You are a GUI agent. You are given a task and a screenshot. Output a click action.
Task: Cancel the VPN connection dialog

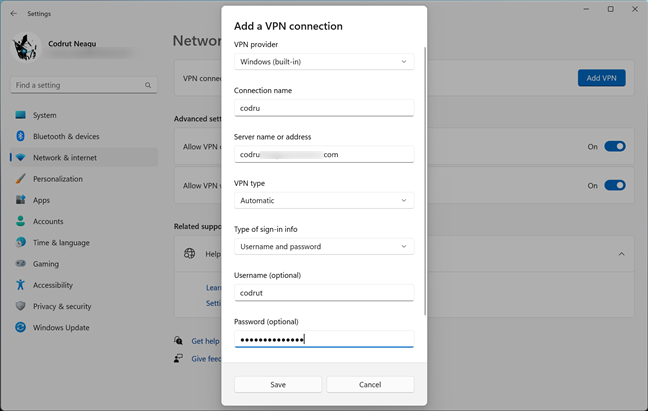pyautogui.click(x=370, y=385)
